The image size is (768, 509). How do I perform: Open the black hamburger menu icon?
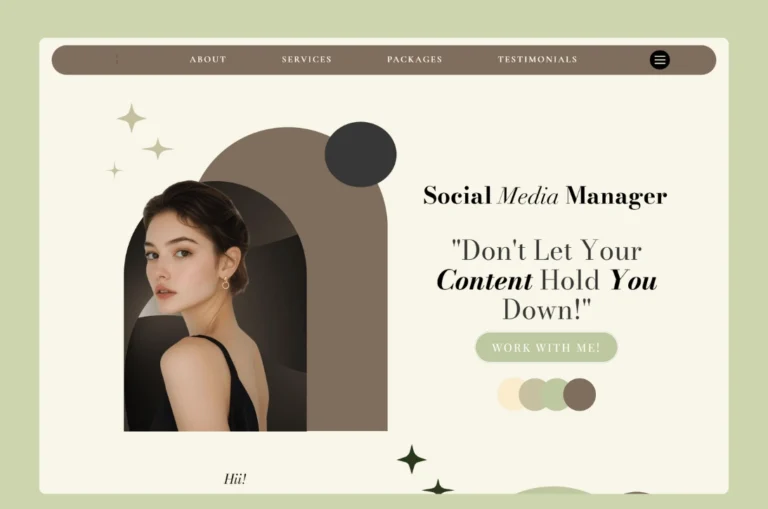[x=659, y=60]
